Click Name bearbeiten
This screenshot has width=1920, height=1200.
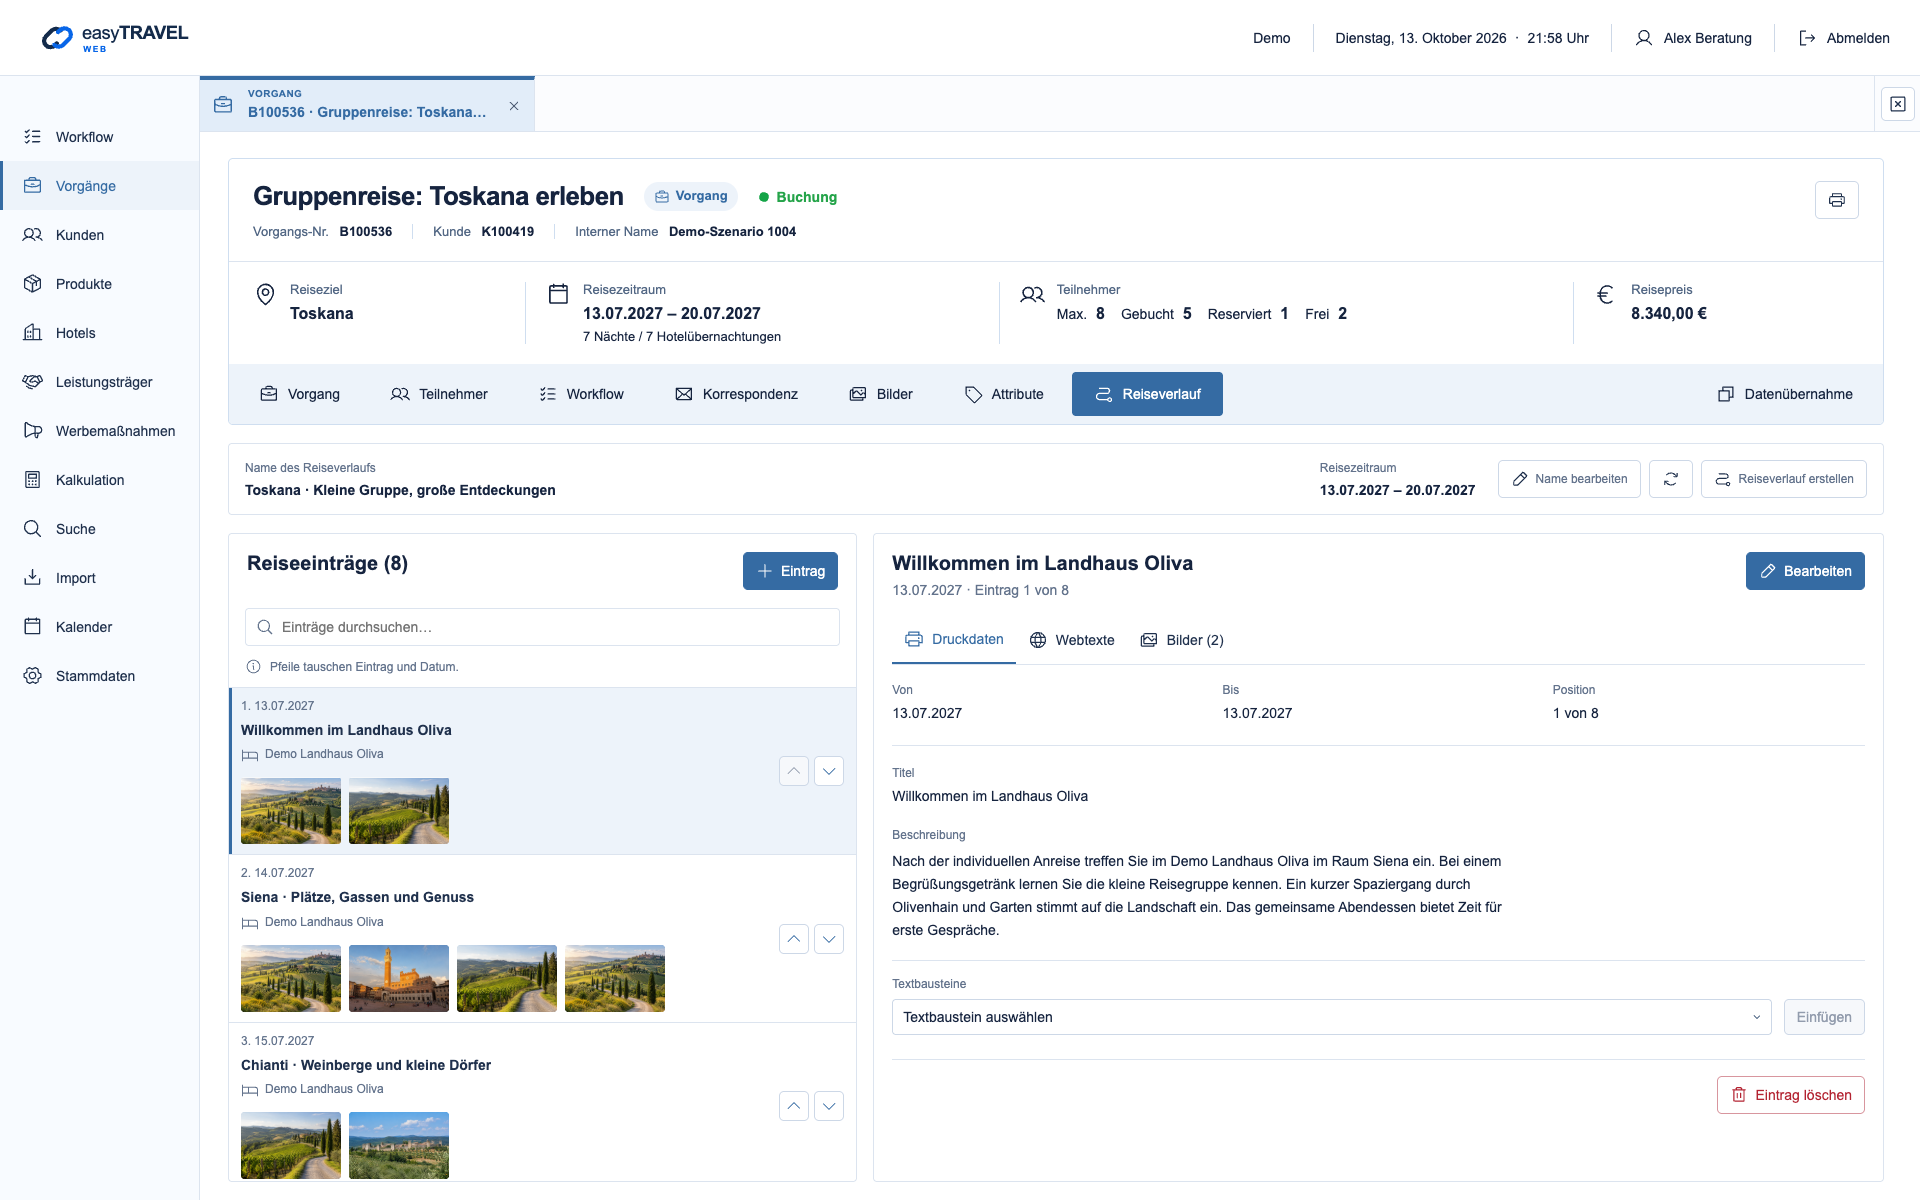(x=1569, y=479)
